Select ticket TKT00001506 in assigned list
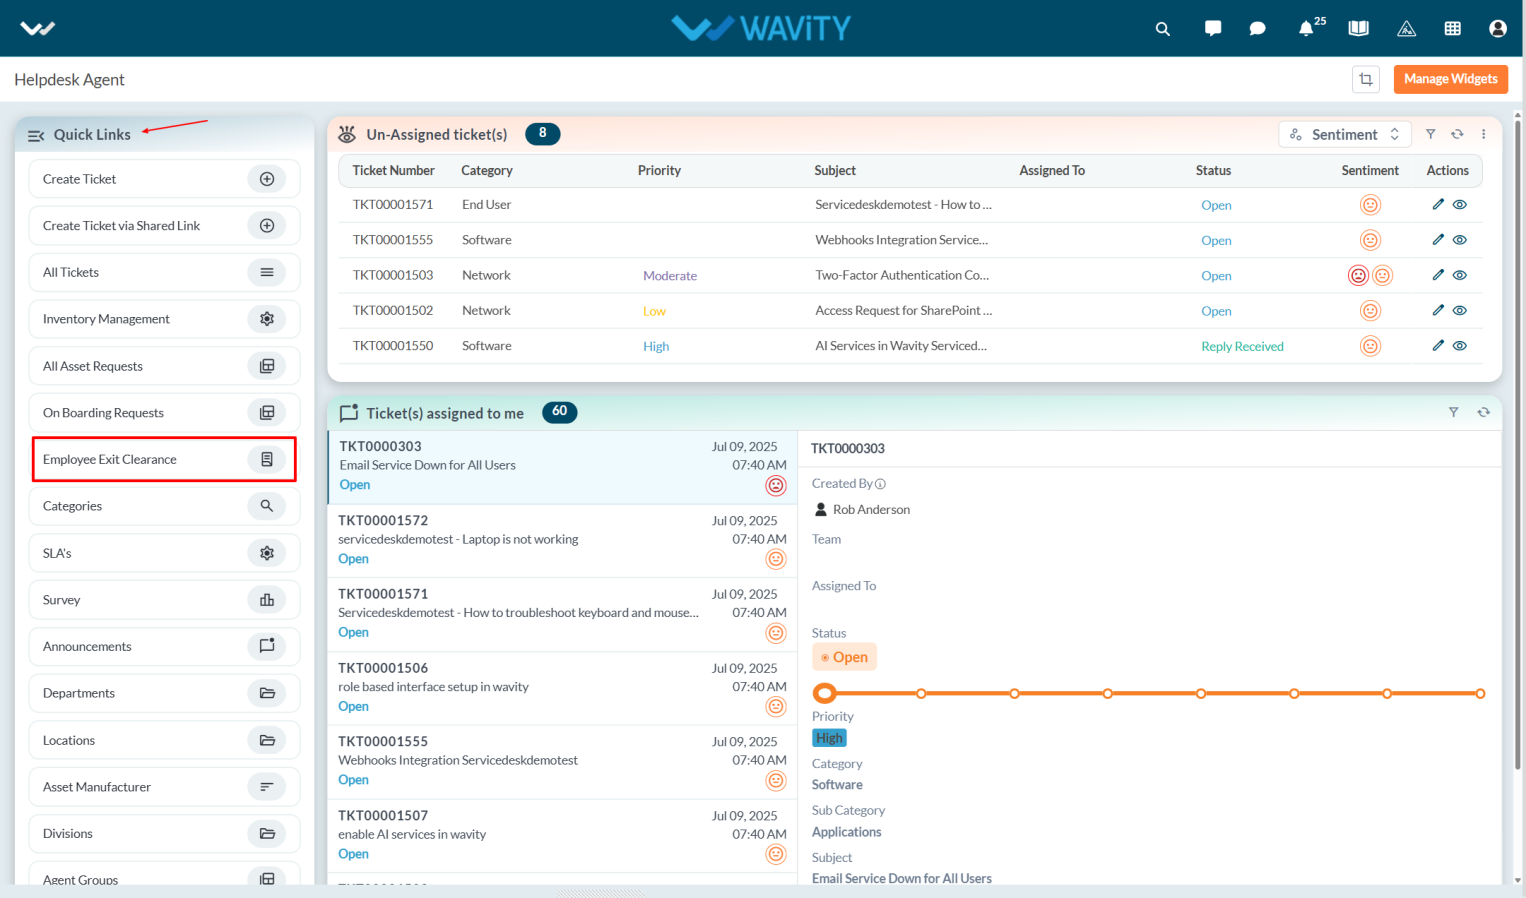The width and height of the screenshot is (1526, 898). click(x=562, y=688)
